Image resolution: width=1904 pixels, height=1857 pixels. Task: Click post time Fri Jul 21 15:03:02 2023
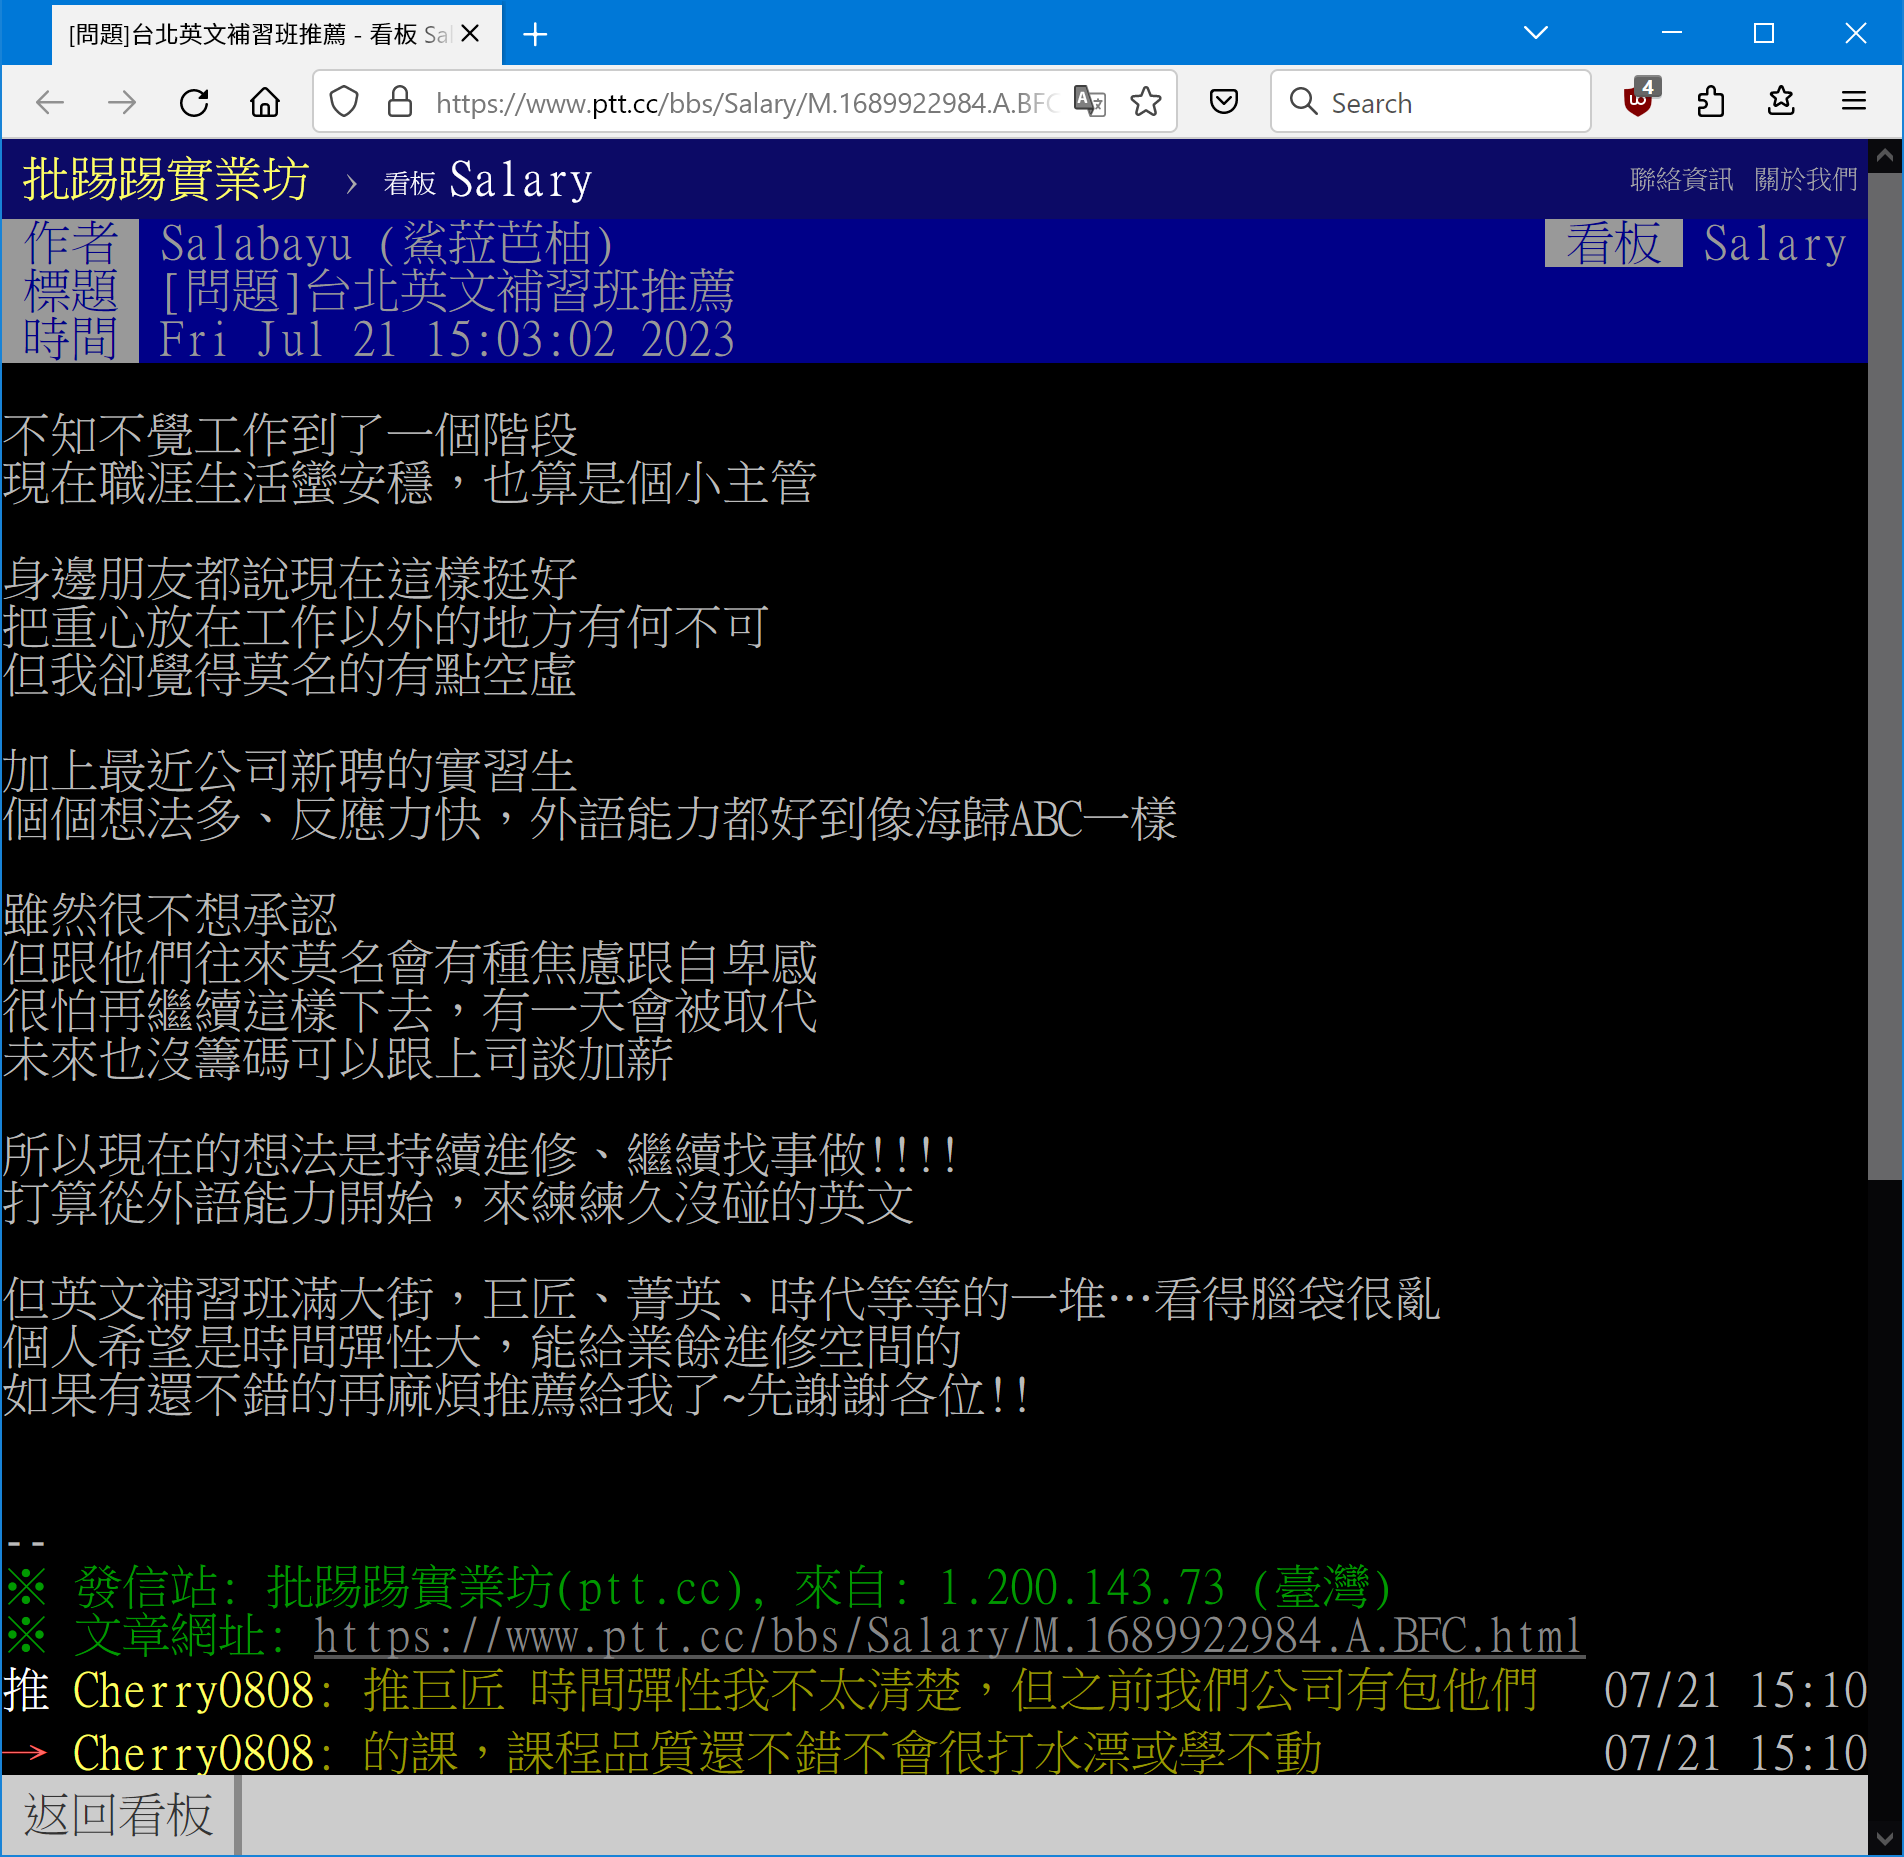coord(448,340)
